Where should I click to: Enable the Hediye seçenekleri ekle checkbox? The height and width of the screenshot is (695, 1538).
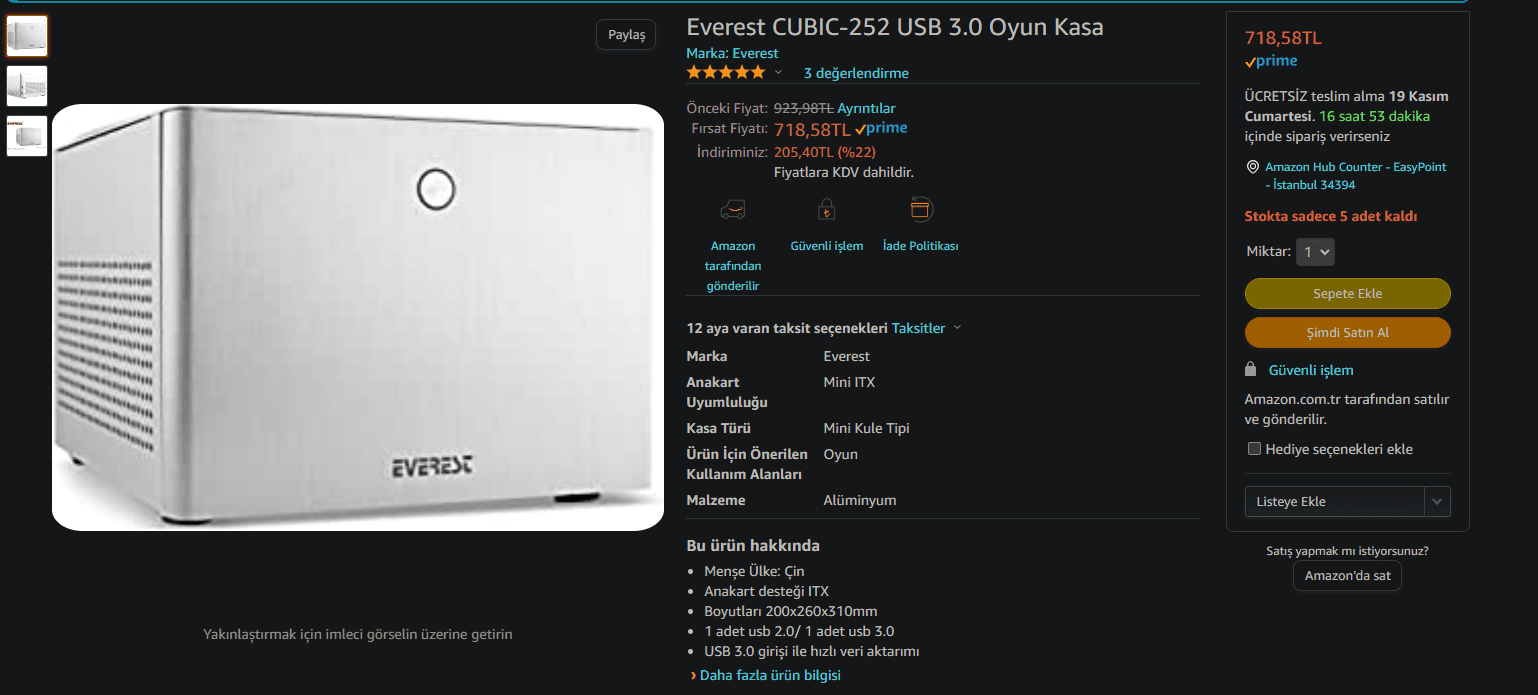[1254, 449]
